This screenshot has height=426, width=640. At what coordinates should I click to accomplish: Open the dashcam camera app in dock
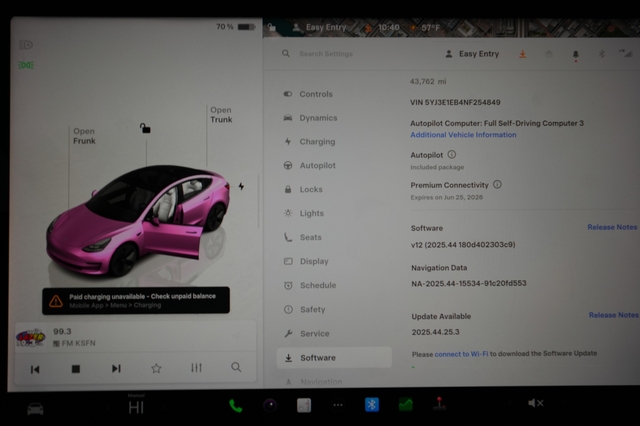coord(270,405)
